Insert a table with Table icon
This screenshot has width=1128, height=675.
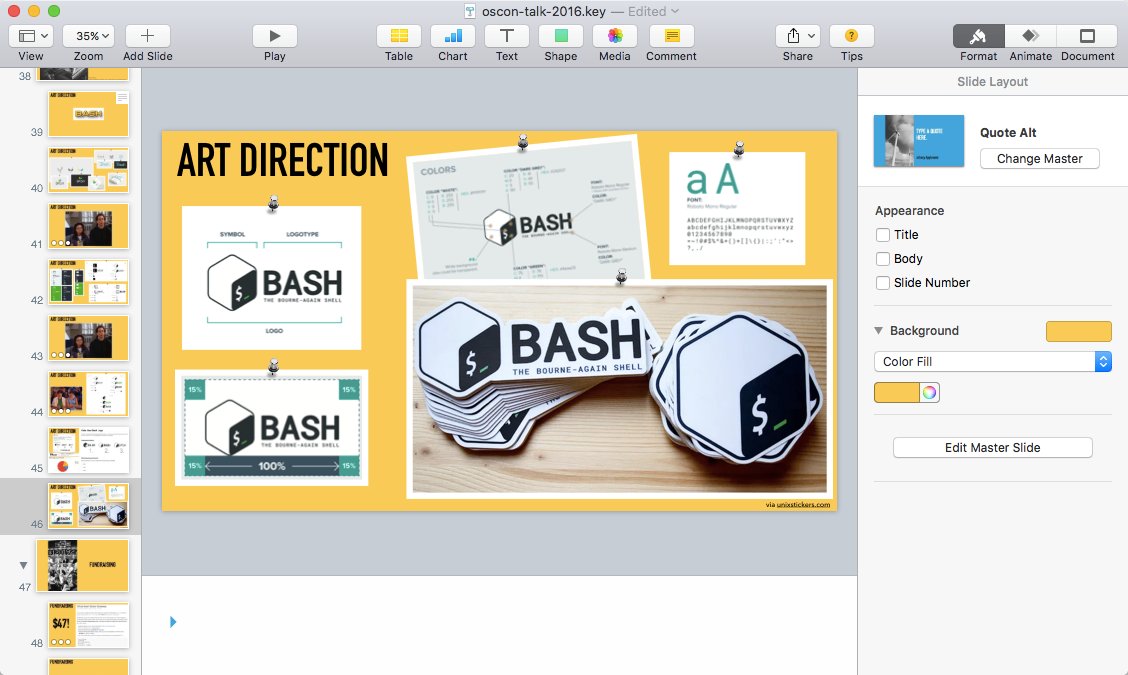click(x=399, y=36)
